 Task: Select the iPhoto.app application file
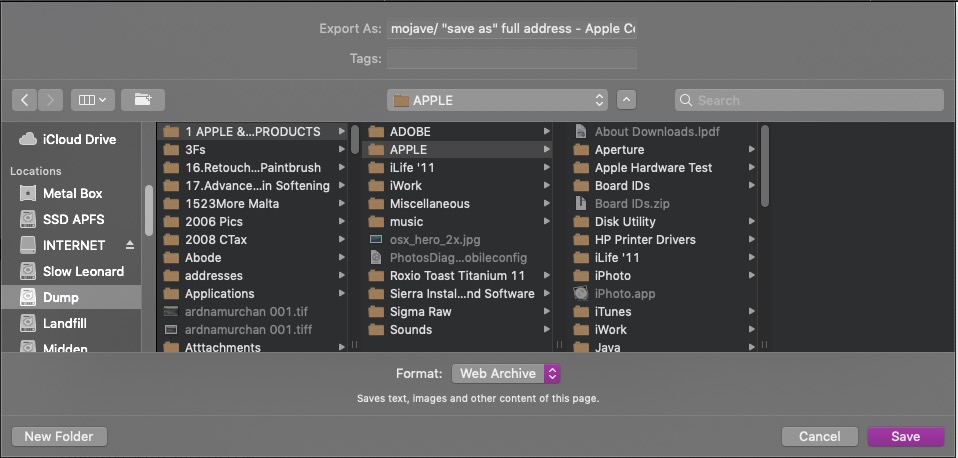click(625, 294)
